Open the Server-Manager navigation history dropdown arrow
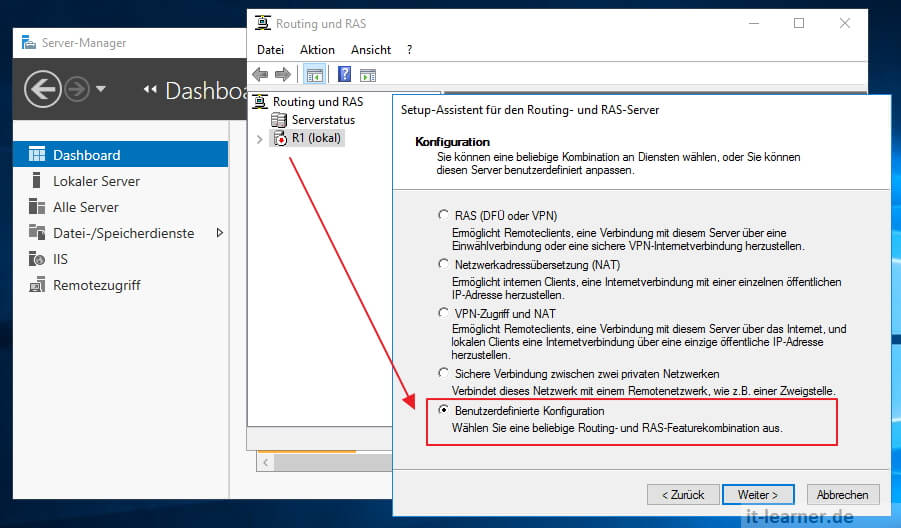This screenshot has width=901, height=528. [101, 89]
